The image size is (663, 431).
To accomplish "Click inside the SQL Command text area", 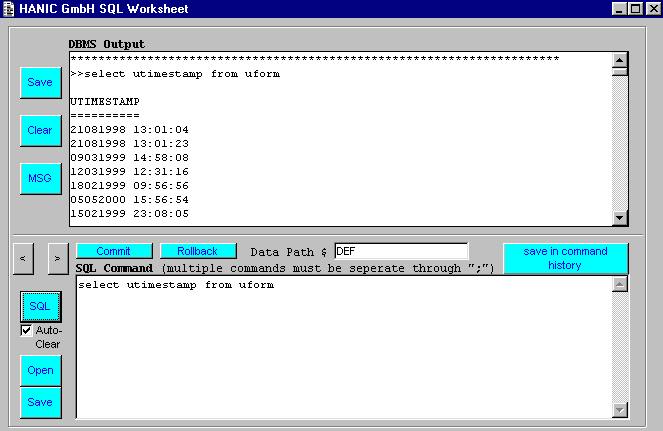I will pyautogui.click(x=344, y=347).
